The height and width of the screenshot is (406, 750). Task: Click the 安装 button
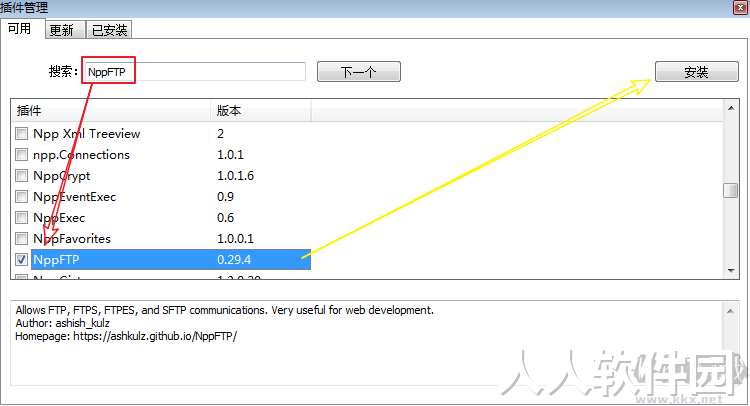click(x=696, y=72)
